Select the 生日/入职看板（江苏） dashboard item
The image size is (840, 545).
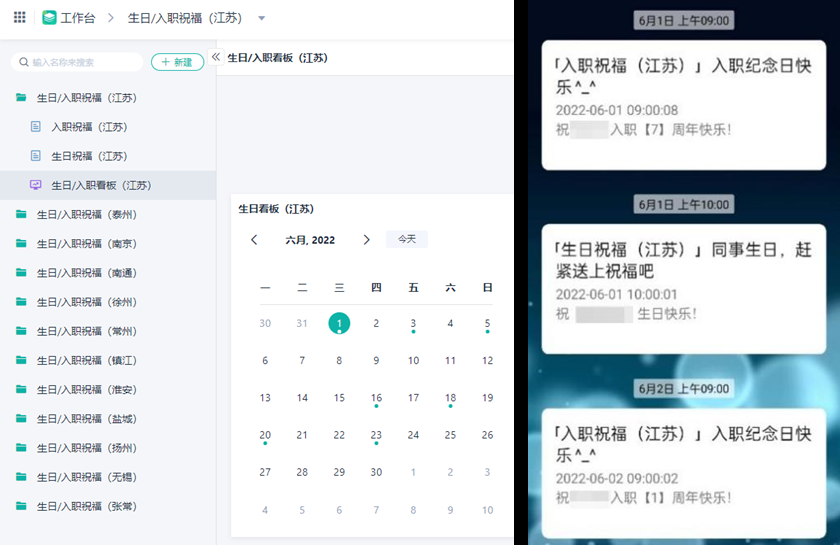(x=108, y=185)
